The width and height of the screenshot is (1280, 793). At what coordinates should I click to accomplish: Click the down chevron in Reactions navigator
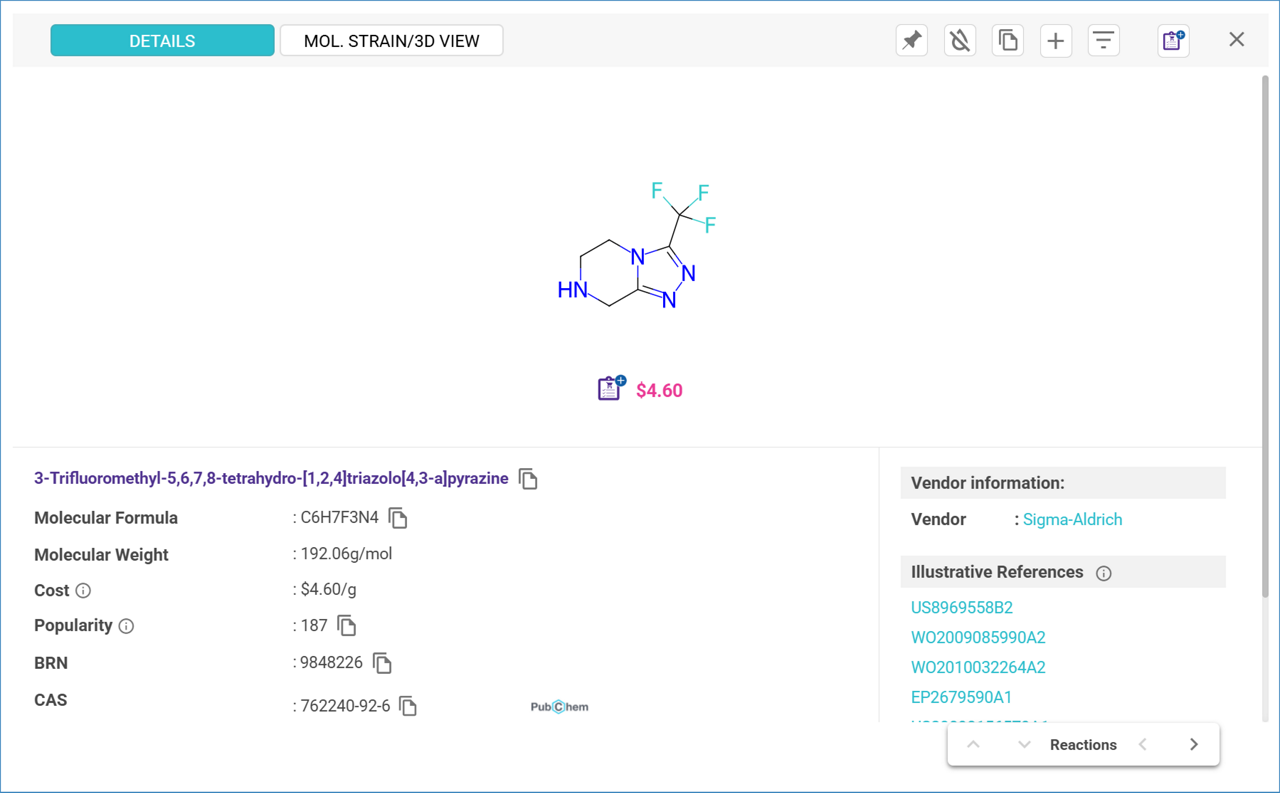1024,745
